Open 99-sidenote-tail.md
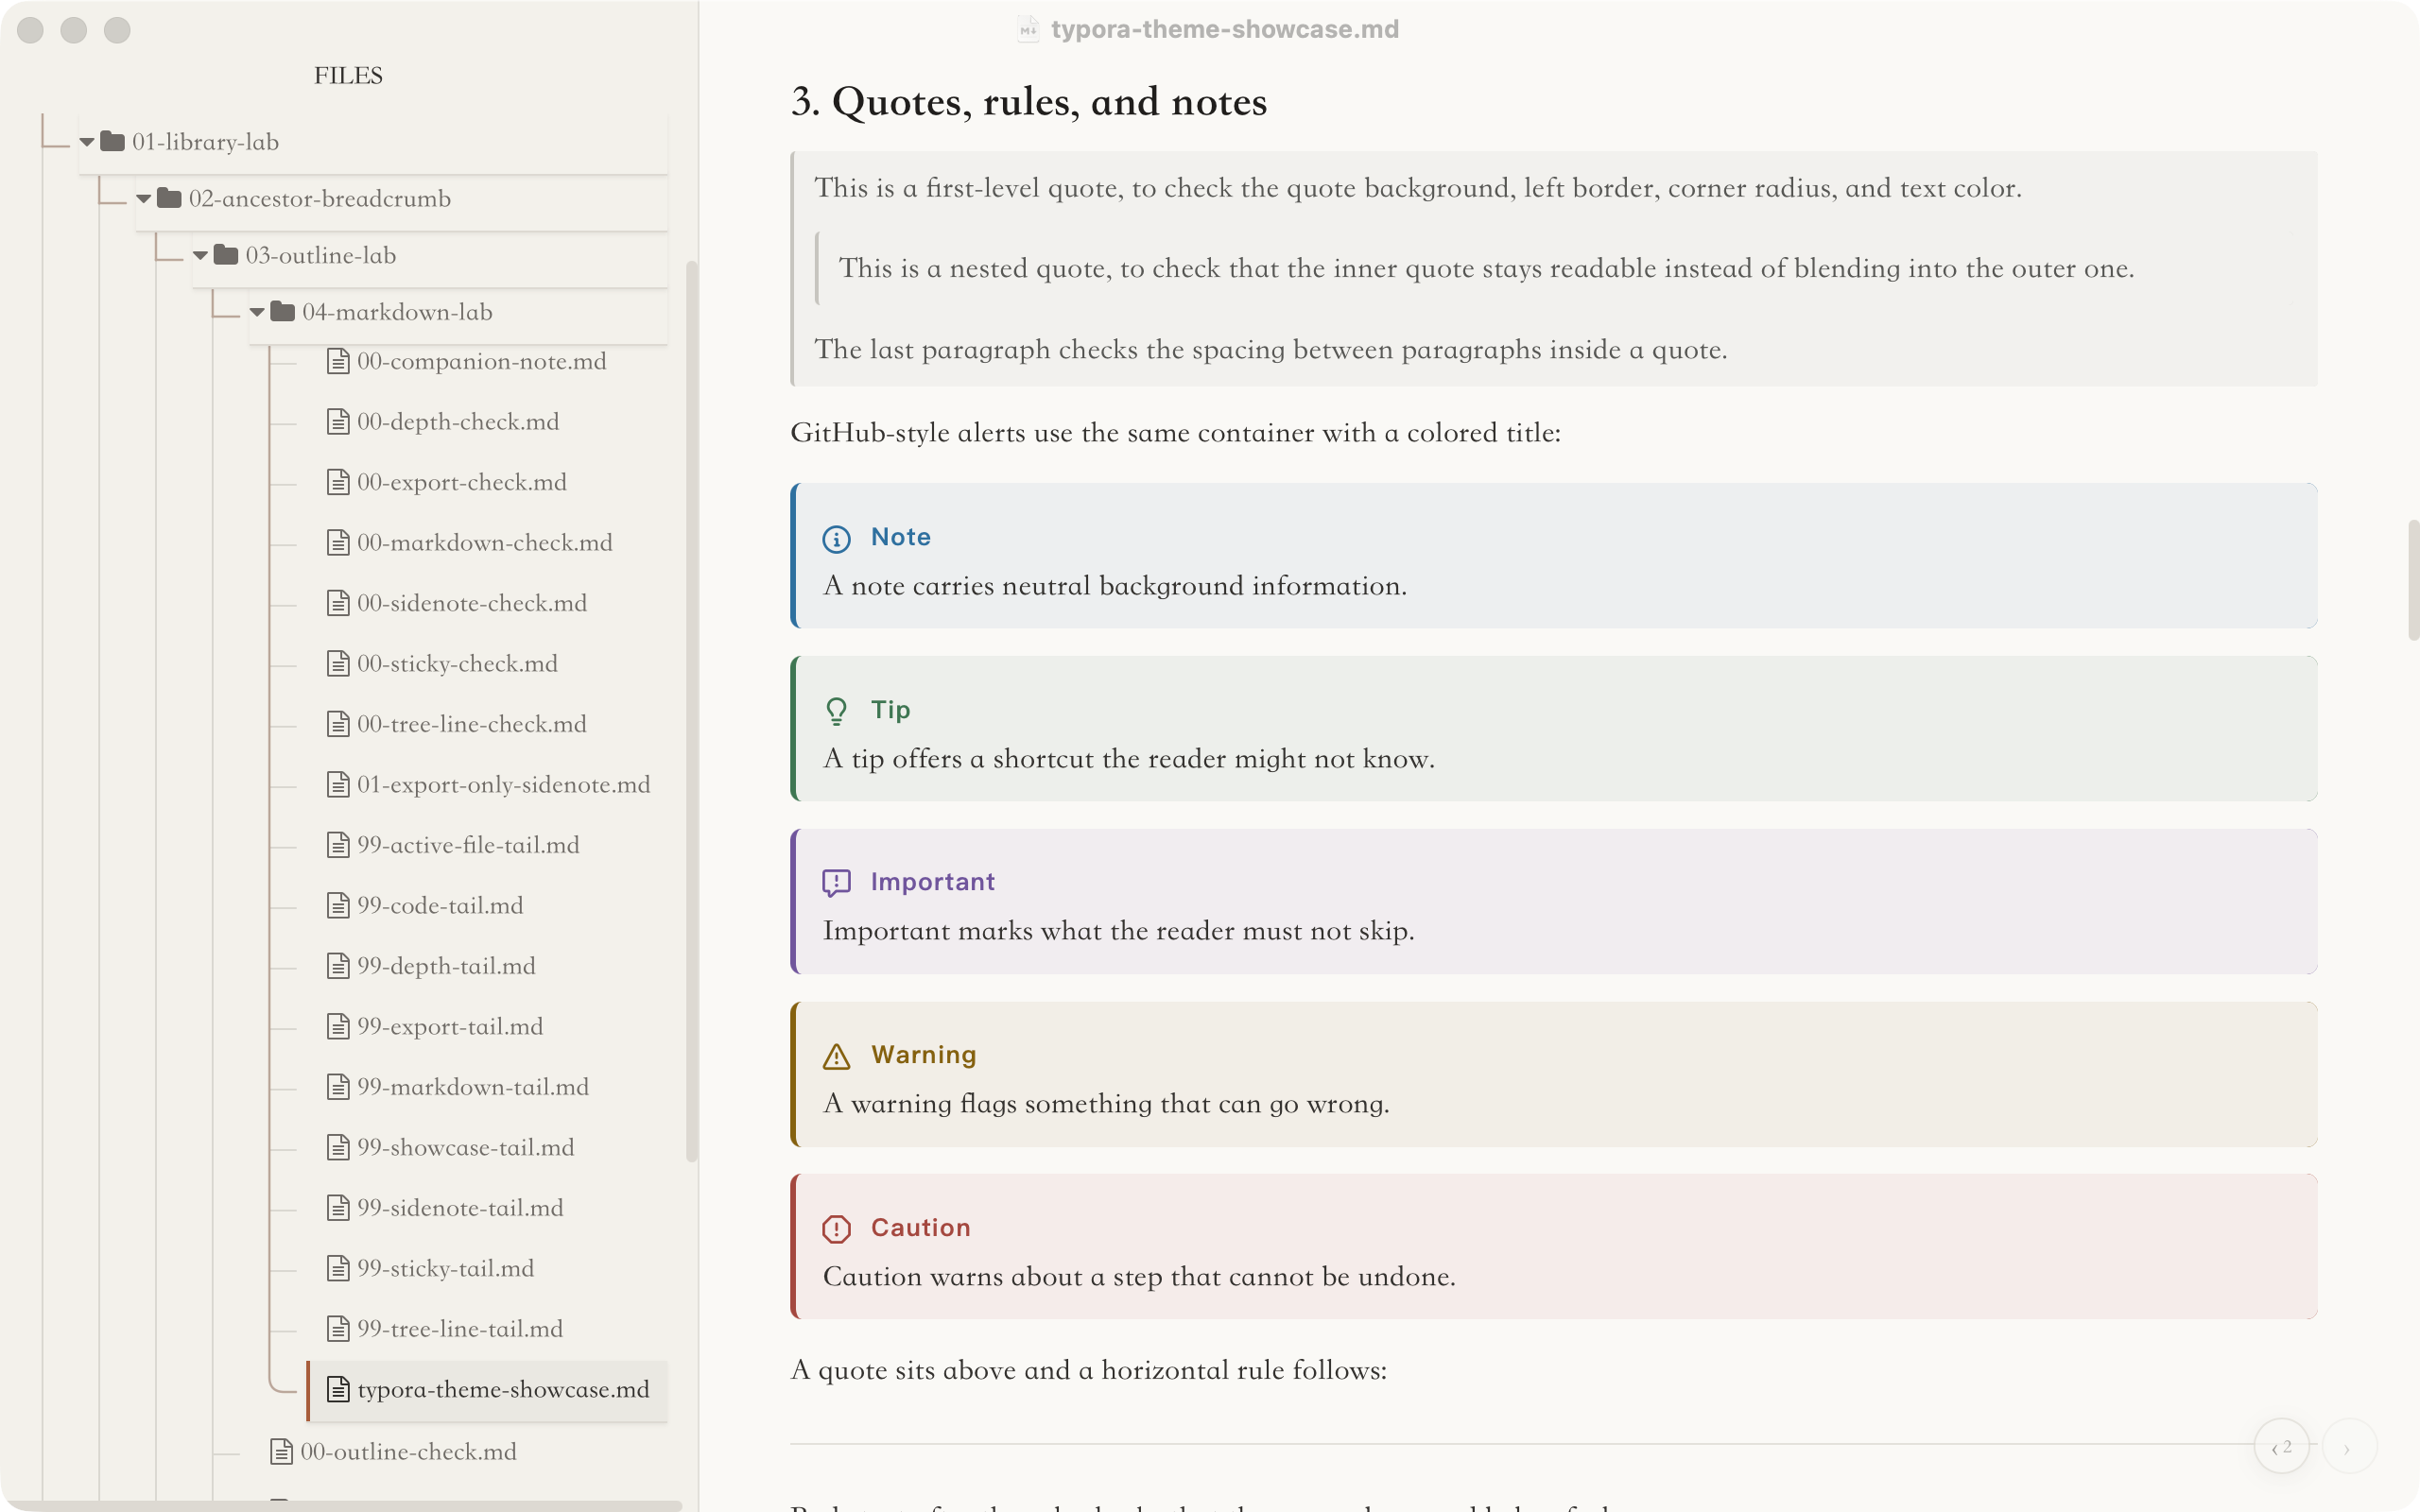This screenshot has width=2420, height=1512. [460, 1208]
